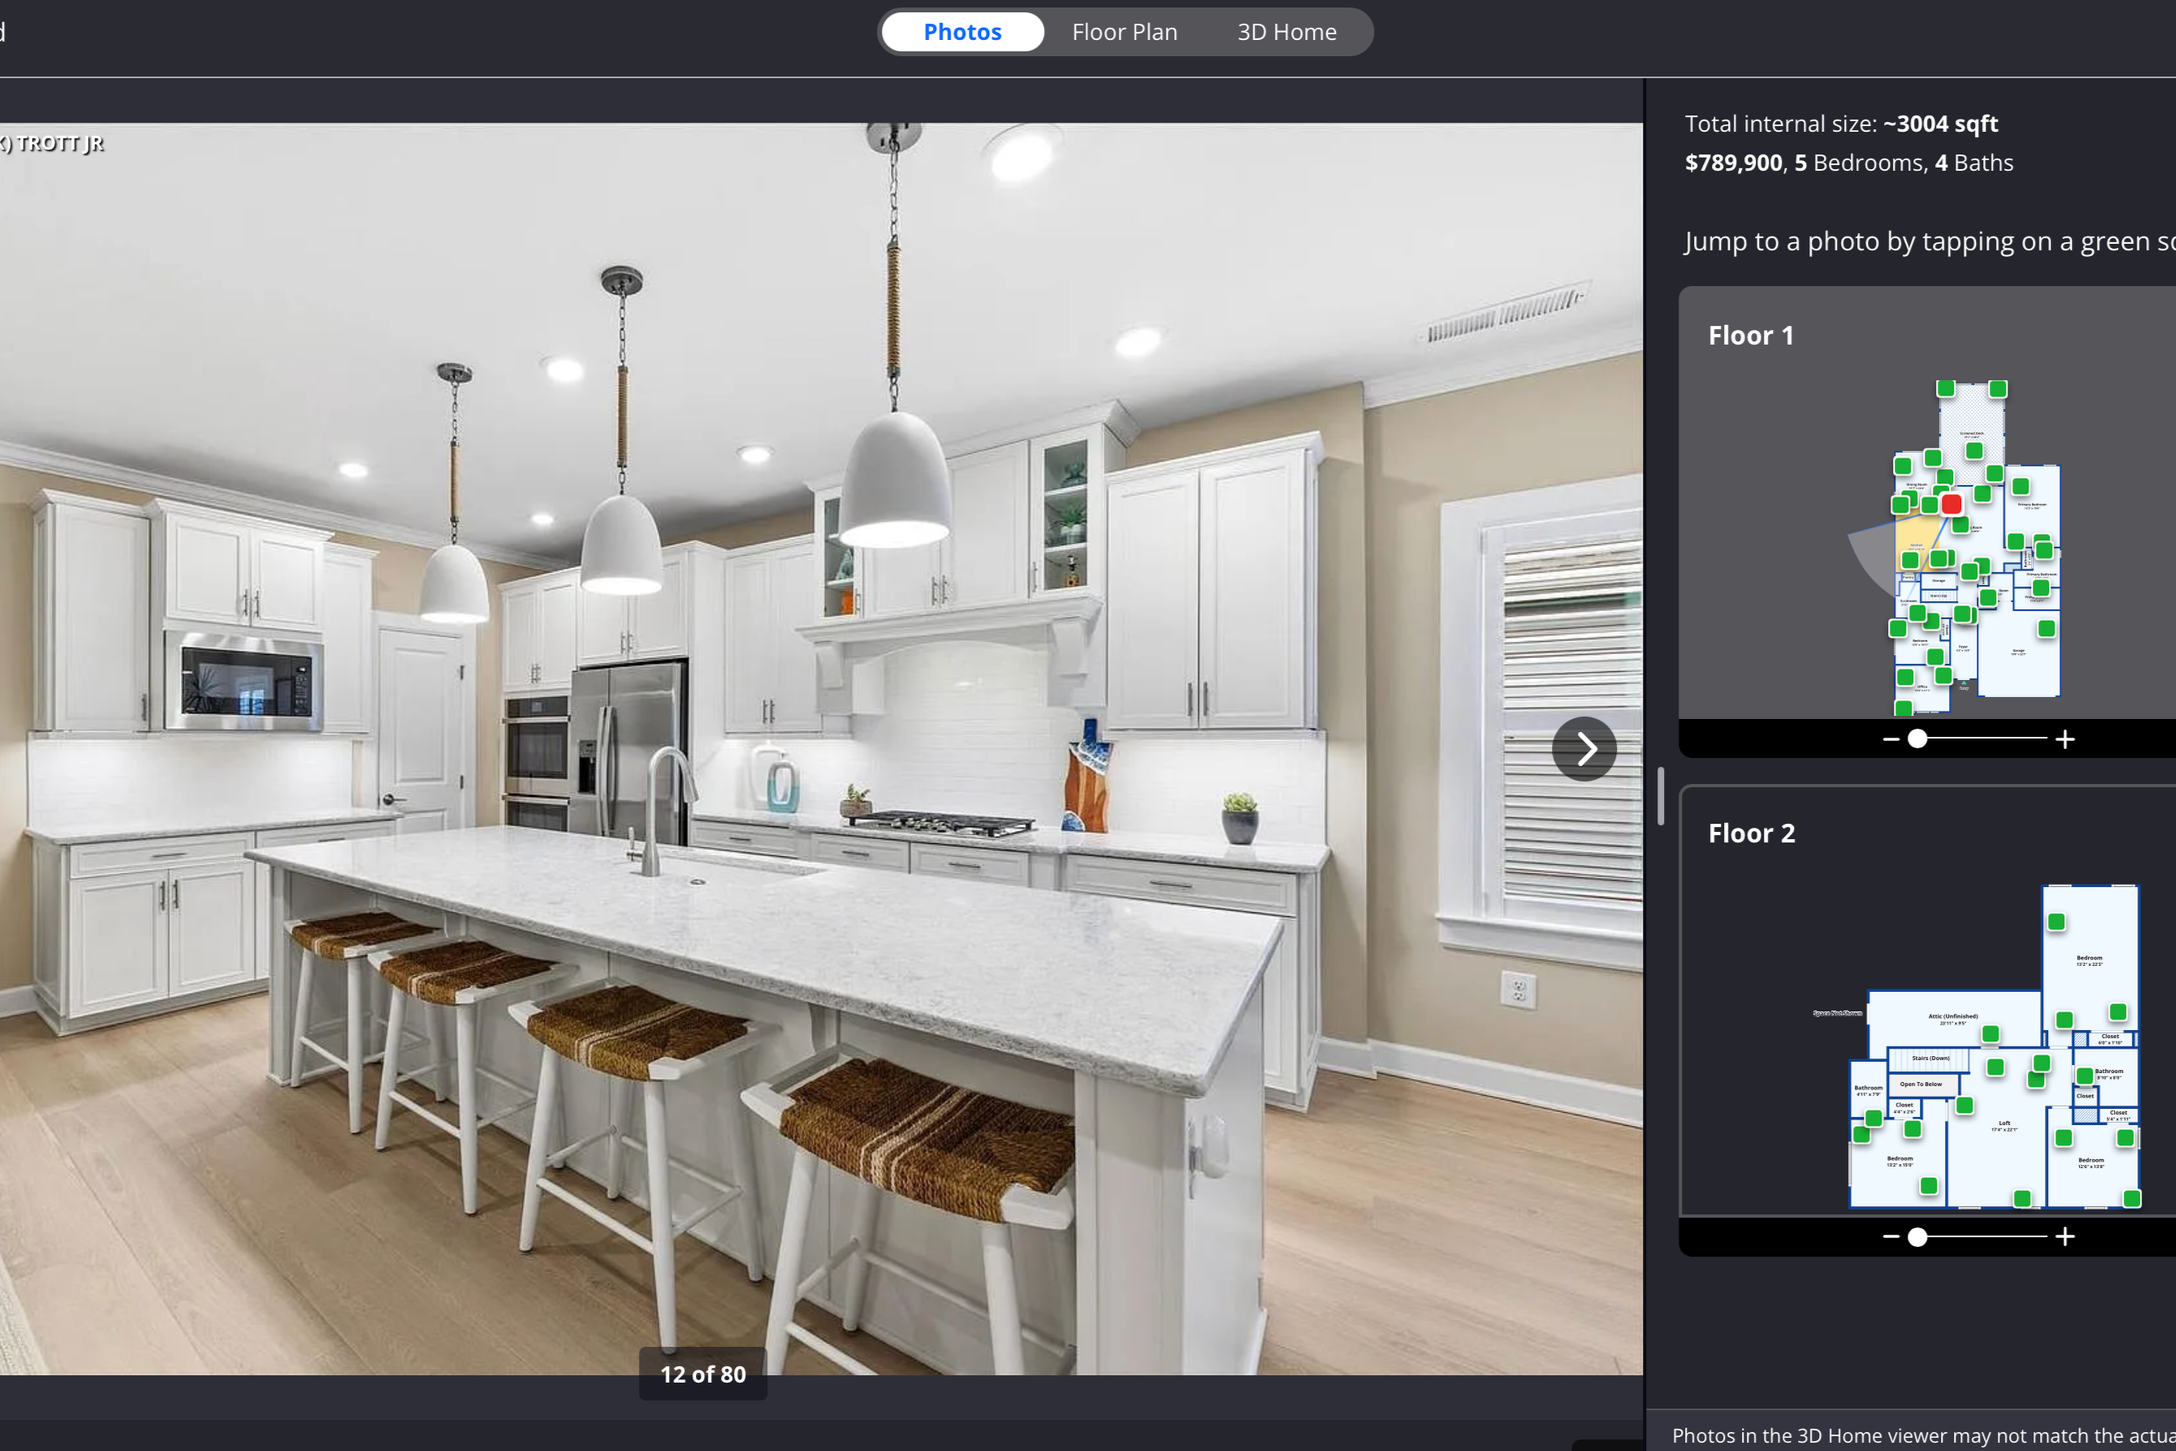Click the red current-photo marker on Floor 1
Viewport: 2176px width, 1451px height.
(1951, 505)
